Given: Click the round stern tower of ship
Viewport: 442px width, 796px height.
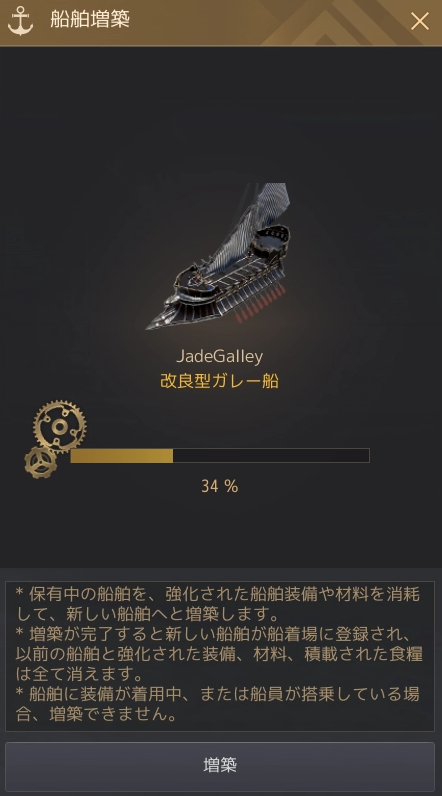Looking at the screenshot, I should click(273, 240).
